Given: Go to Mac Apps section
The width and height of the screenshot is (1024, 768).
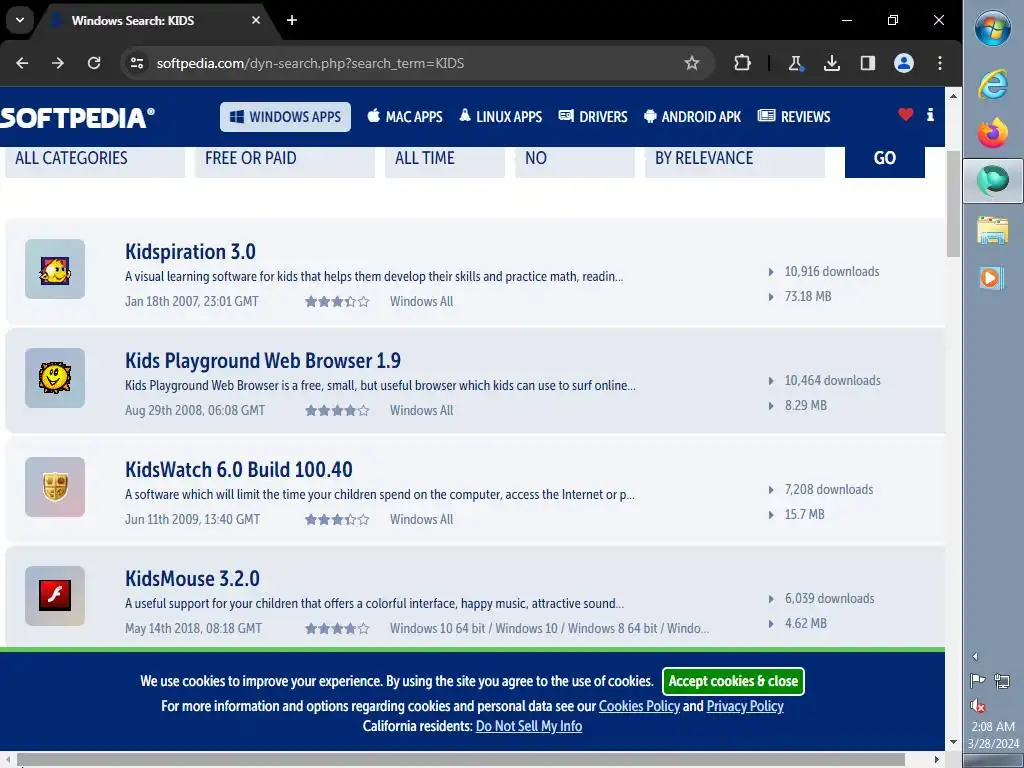Looking at the screenshot, I should (x=405, y=117).
